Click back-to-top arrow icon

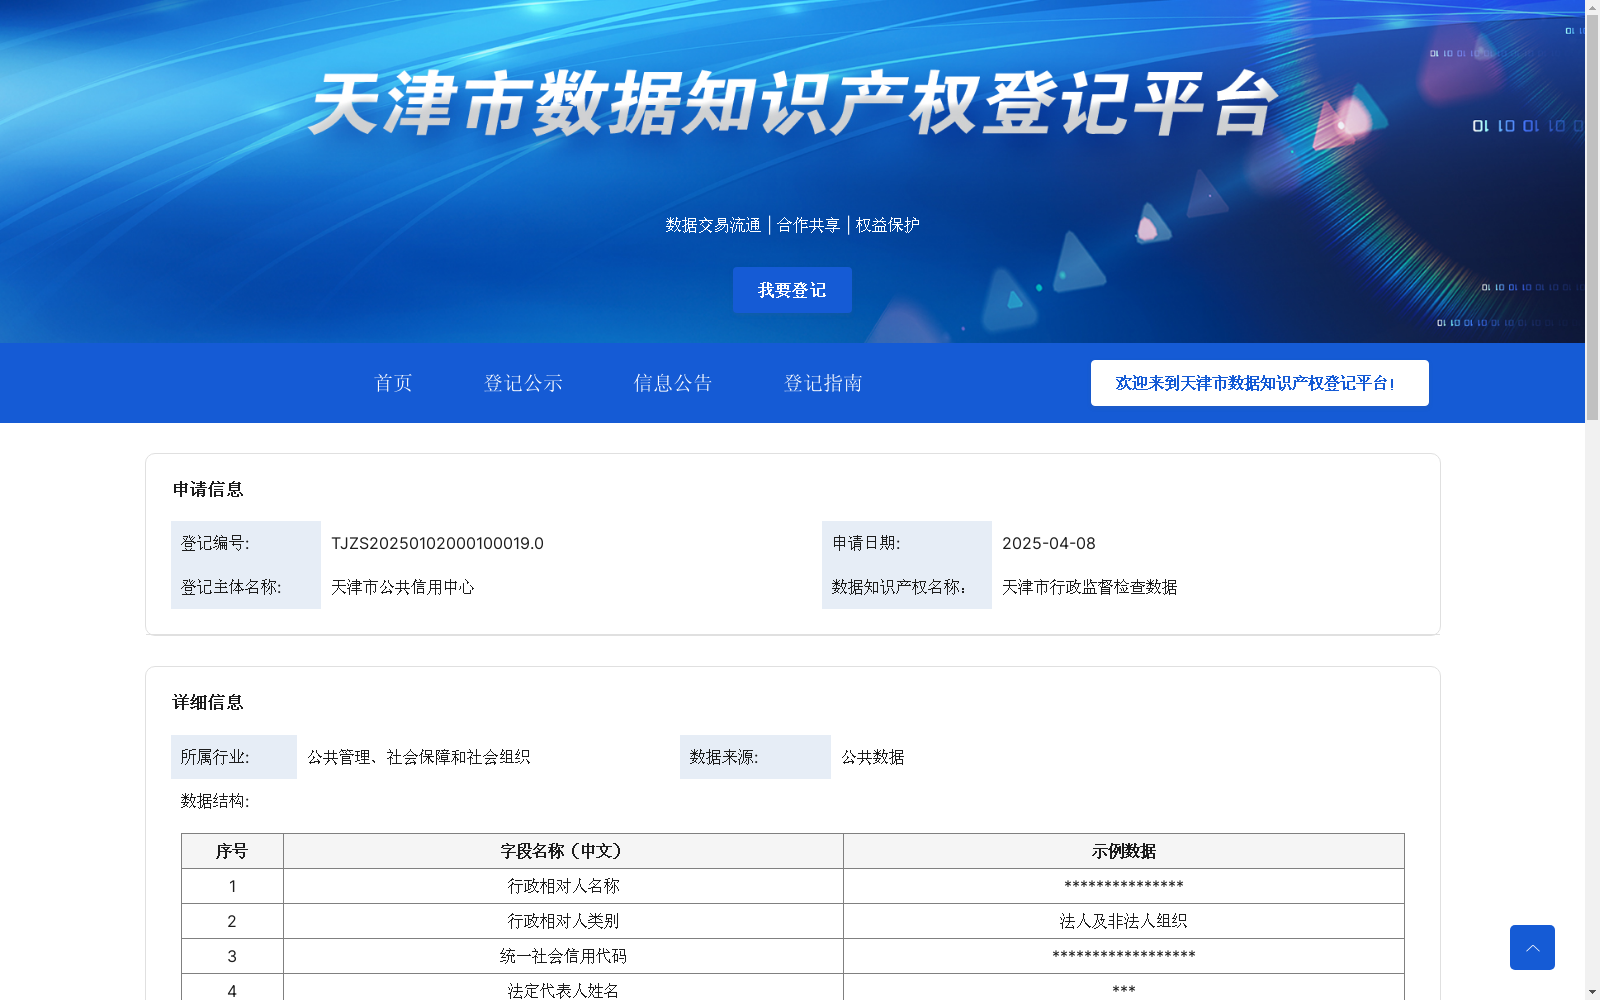click(1532, 947)
